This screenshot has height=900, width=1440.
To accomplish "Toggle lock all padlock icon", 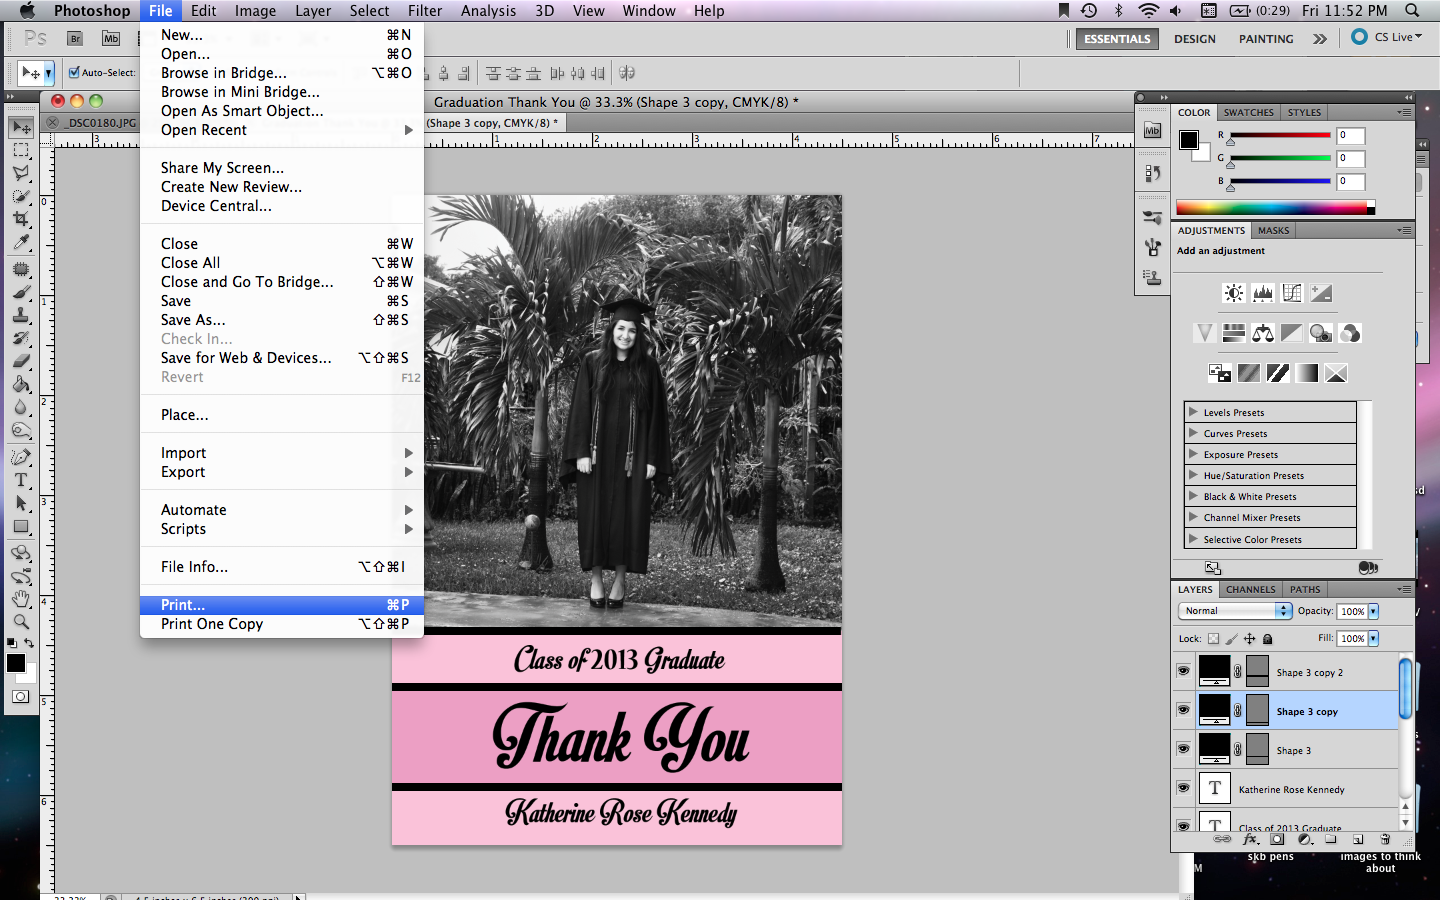I will pos(1267,638).
